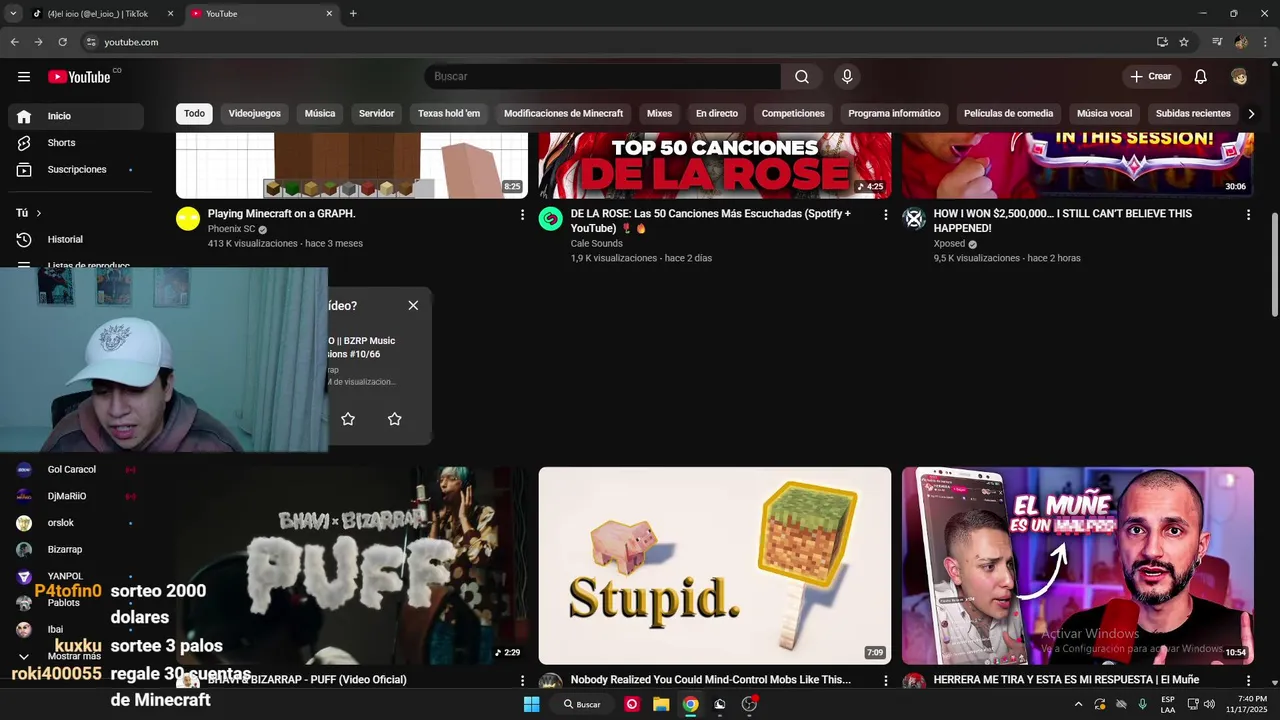Open DjMaRiiO subscription
Viewport: 1280px width, 720px height.
[76, 496]
